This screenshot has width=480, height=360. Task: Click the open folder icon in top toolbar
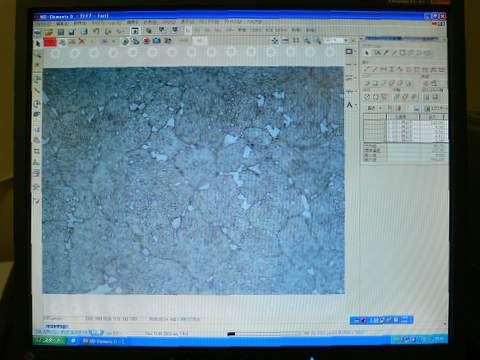49,32
